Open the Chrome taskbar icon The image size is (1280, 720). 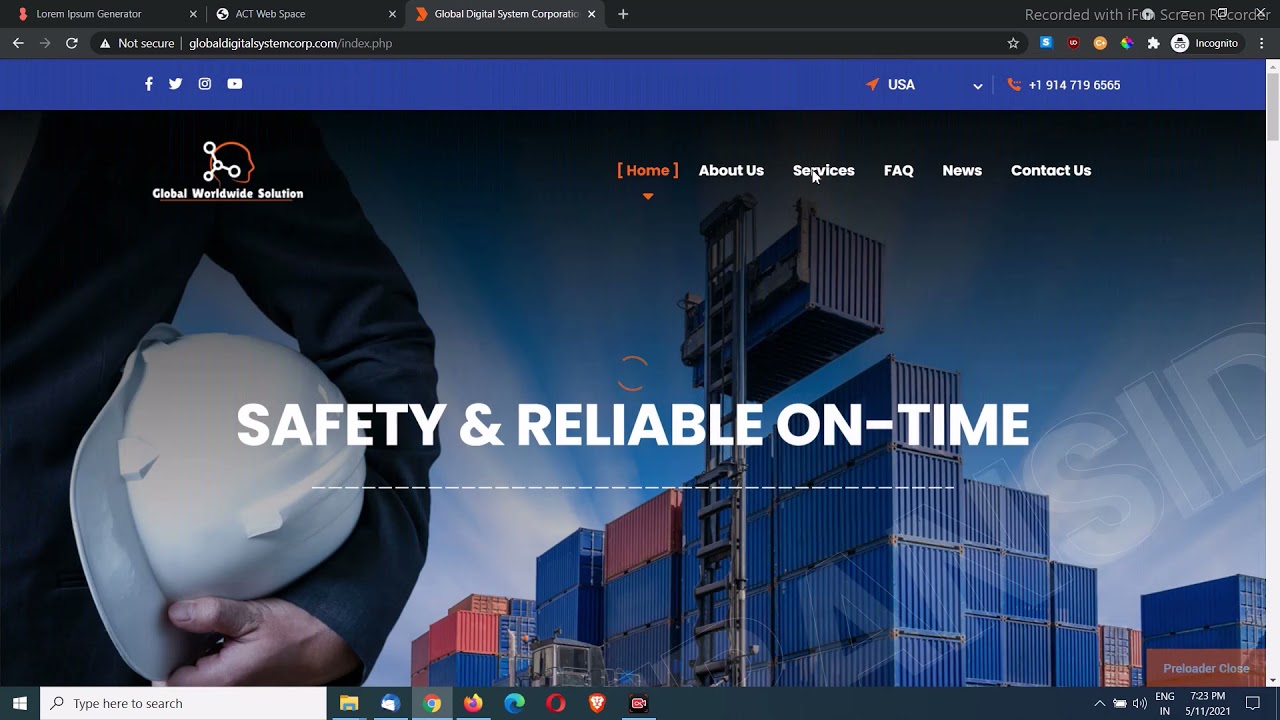pos(432,703)
